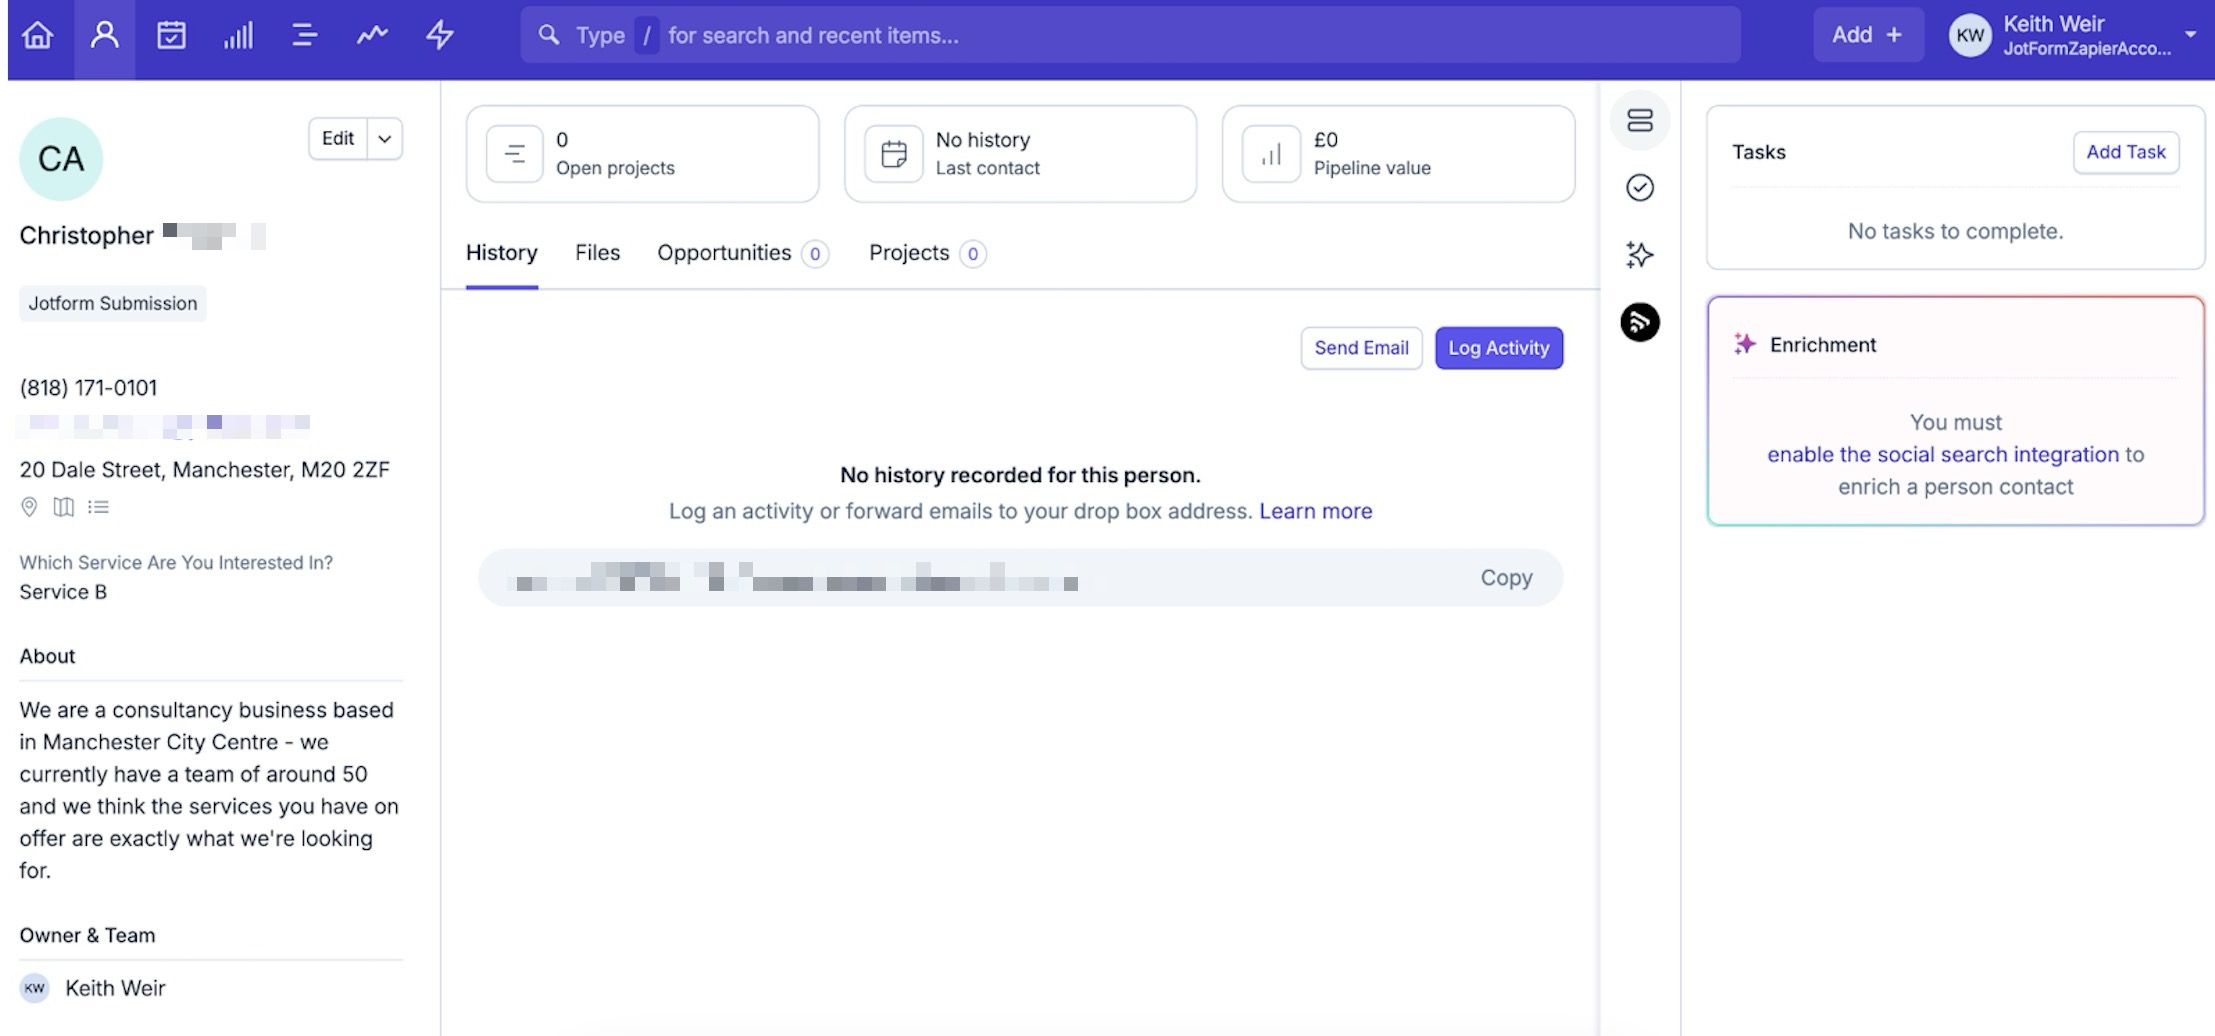Open the Projects tab
Screen dimensions: 2215x1036
(927, 253)
